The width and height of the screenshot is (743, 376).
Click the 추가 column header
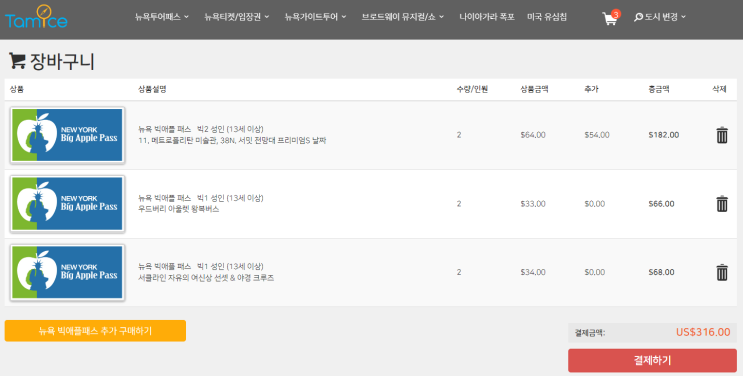click(591, 89)
